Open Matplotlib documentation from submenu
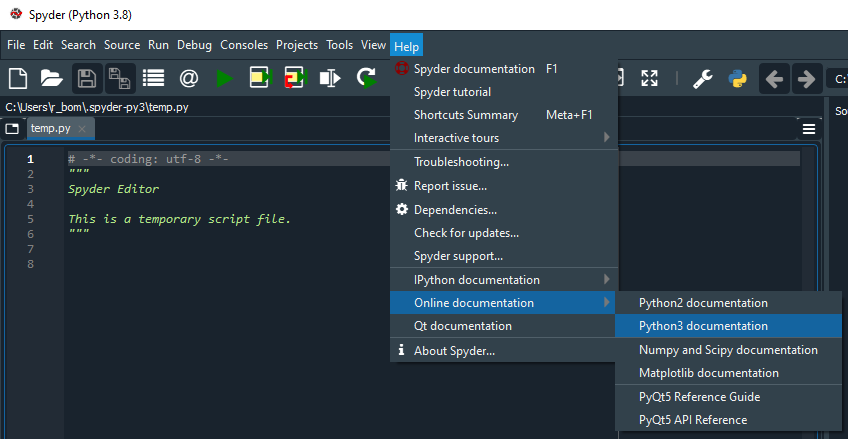The height and width of the screenshot is (439, 848). tap(728, 373)
